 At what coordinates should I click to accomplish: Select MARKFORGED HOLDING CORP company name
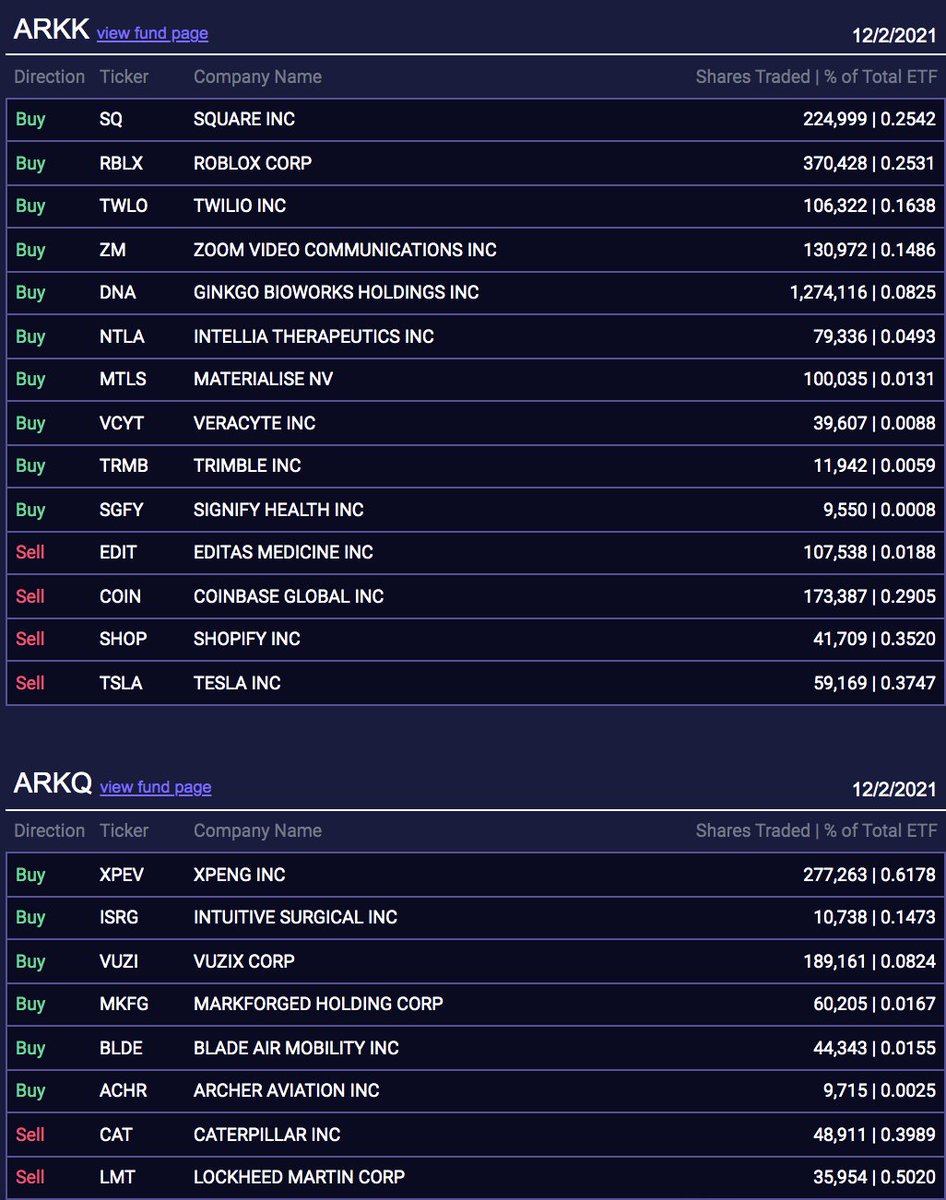318,1004
